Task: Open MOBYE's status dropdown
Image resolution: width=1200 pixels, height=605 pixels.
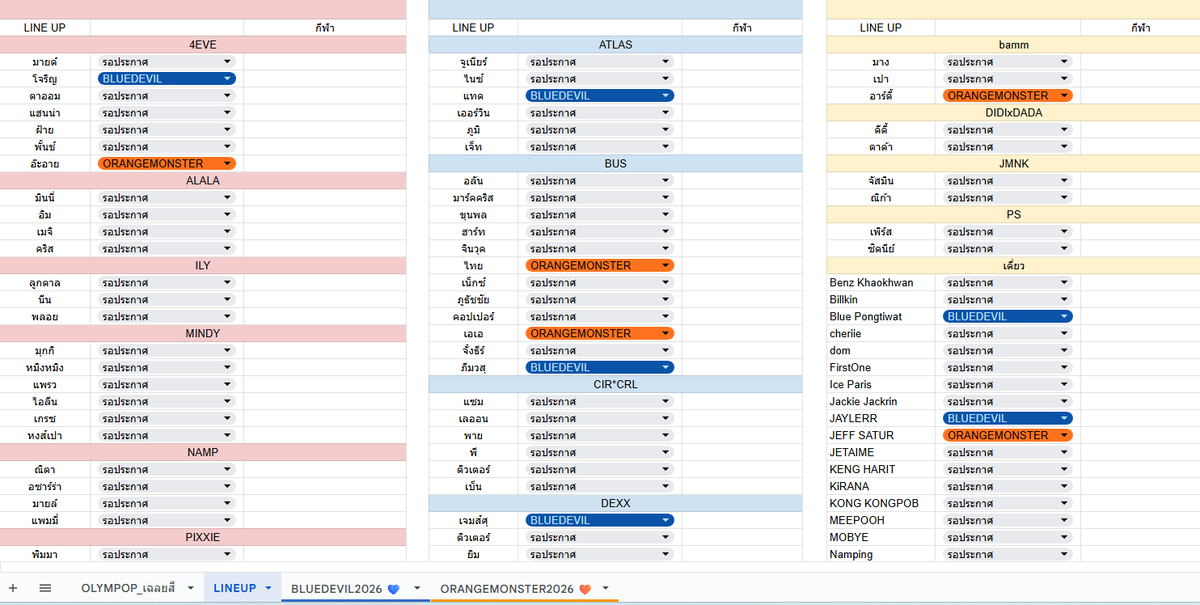Action: tap(1007, 537)
